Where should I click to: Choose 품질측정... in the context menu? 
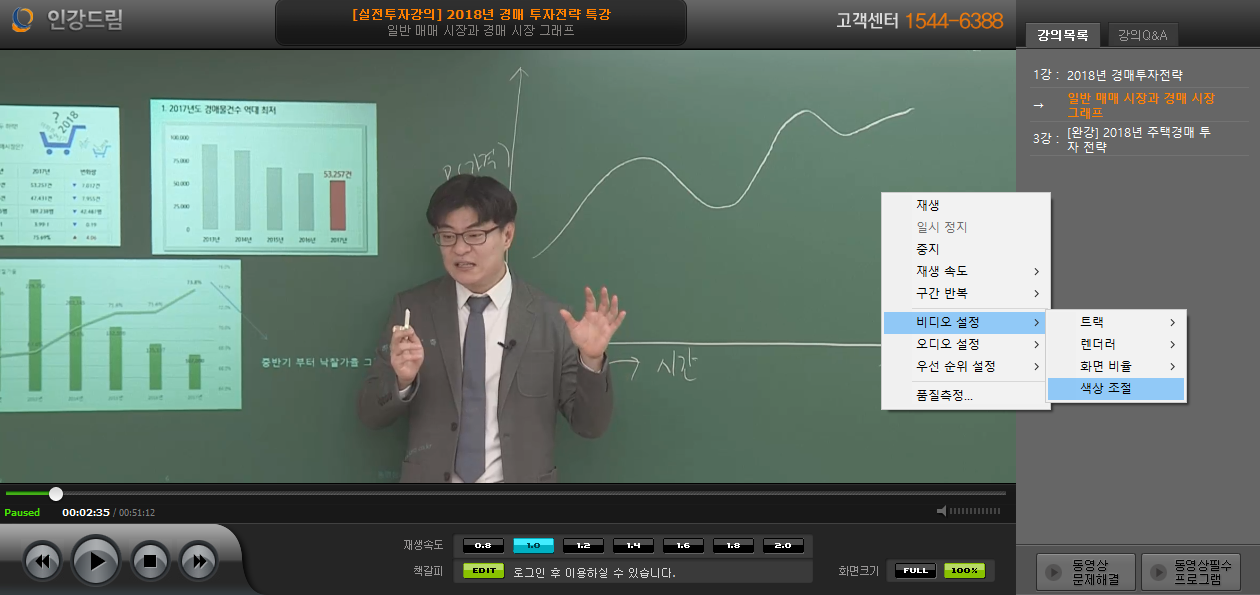coord(966,395)
